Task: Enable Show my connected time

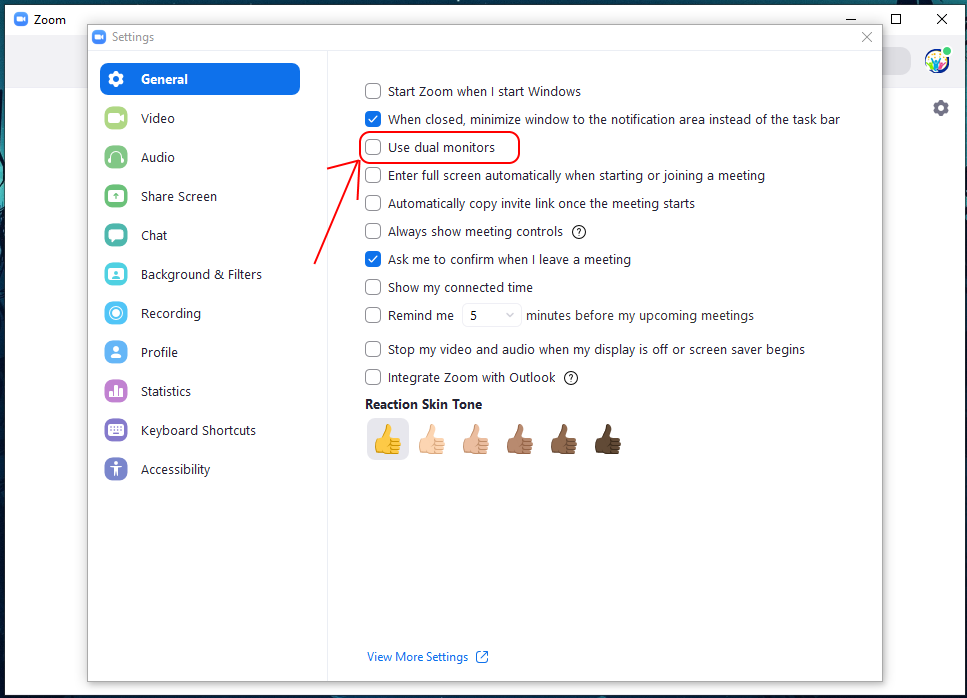Action: click(x=373, y=287)
